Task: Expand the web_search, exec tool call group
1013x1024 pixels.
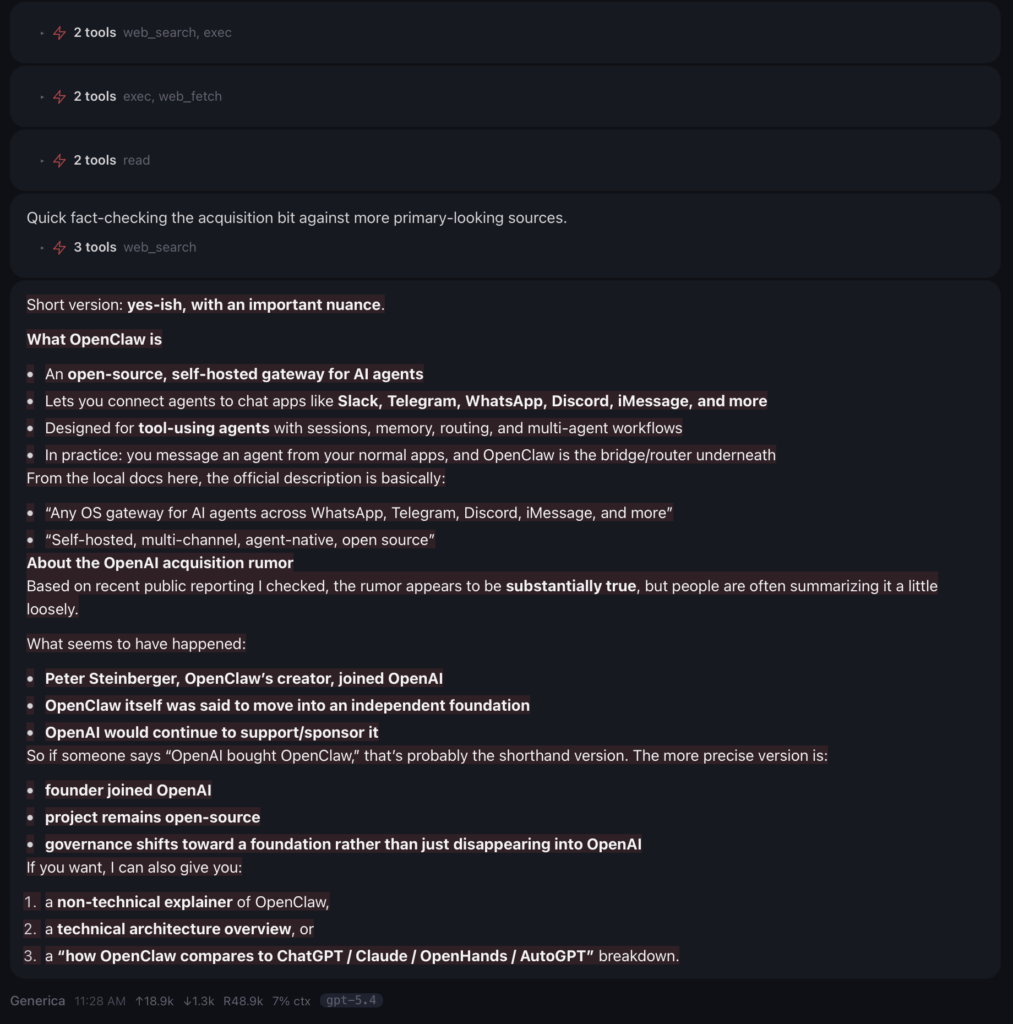Action: [x=152, y=33]
